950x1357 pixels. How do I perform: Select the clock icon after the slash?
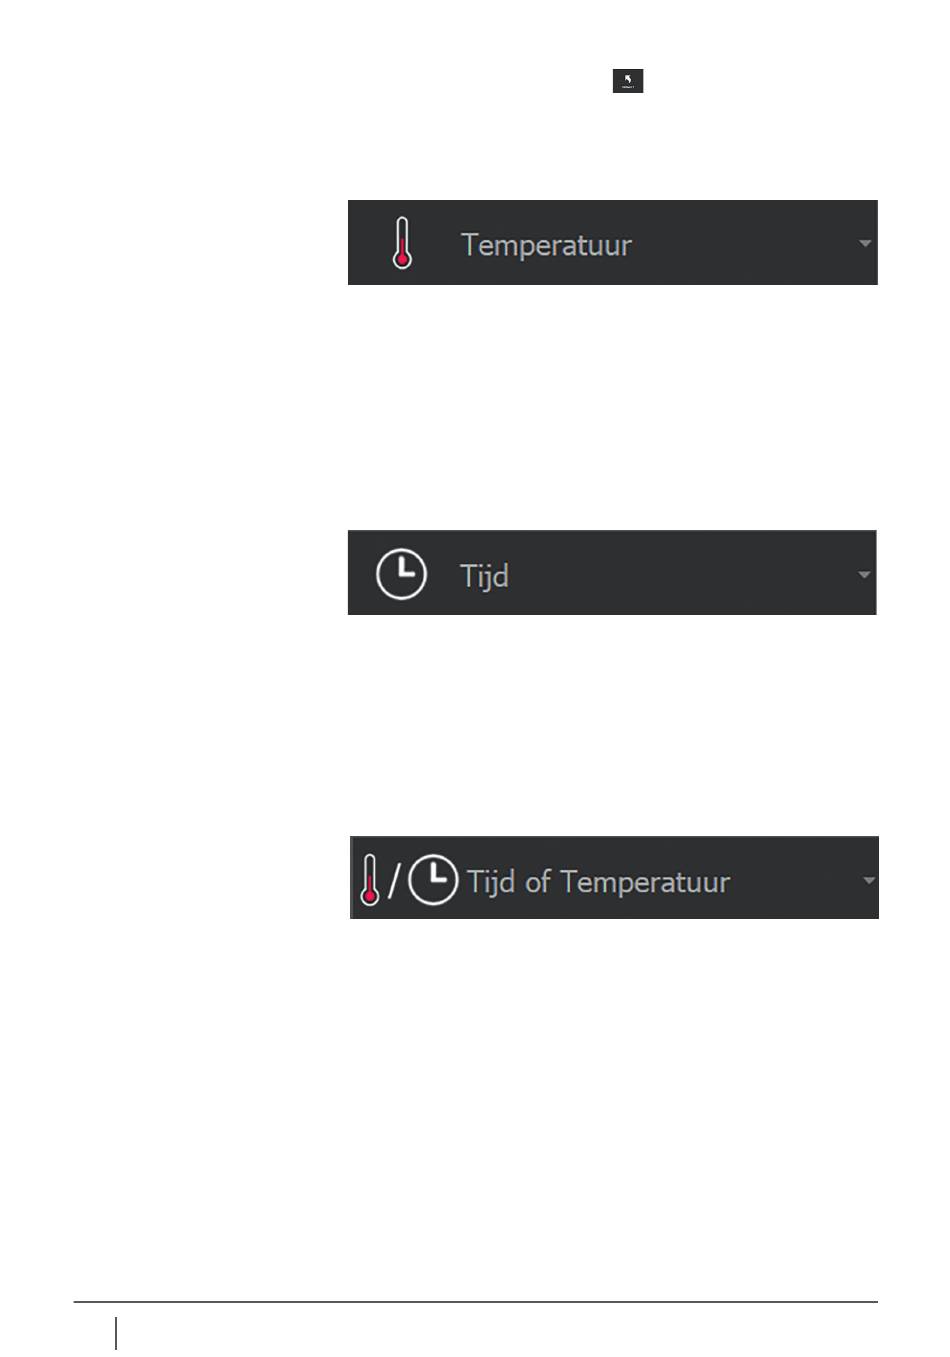pyautogui.click(x=434, y=879)
